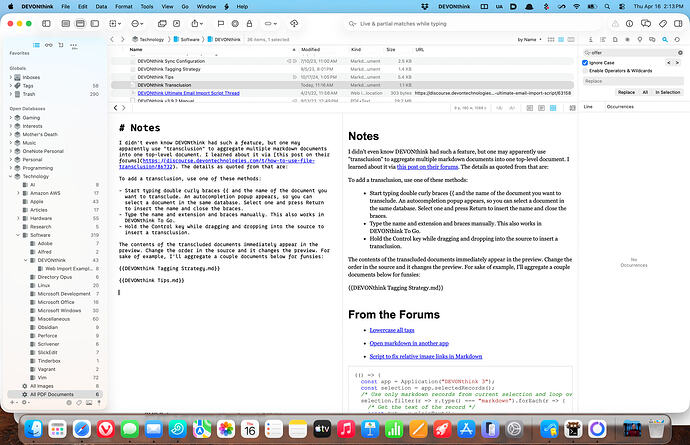Image resolution: width=690 pixels, height=445 pixels.
Task: Clear the inspector search field
Action: tap(680, 53)
